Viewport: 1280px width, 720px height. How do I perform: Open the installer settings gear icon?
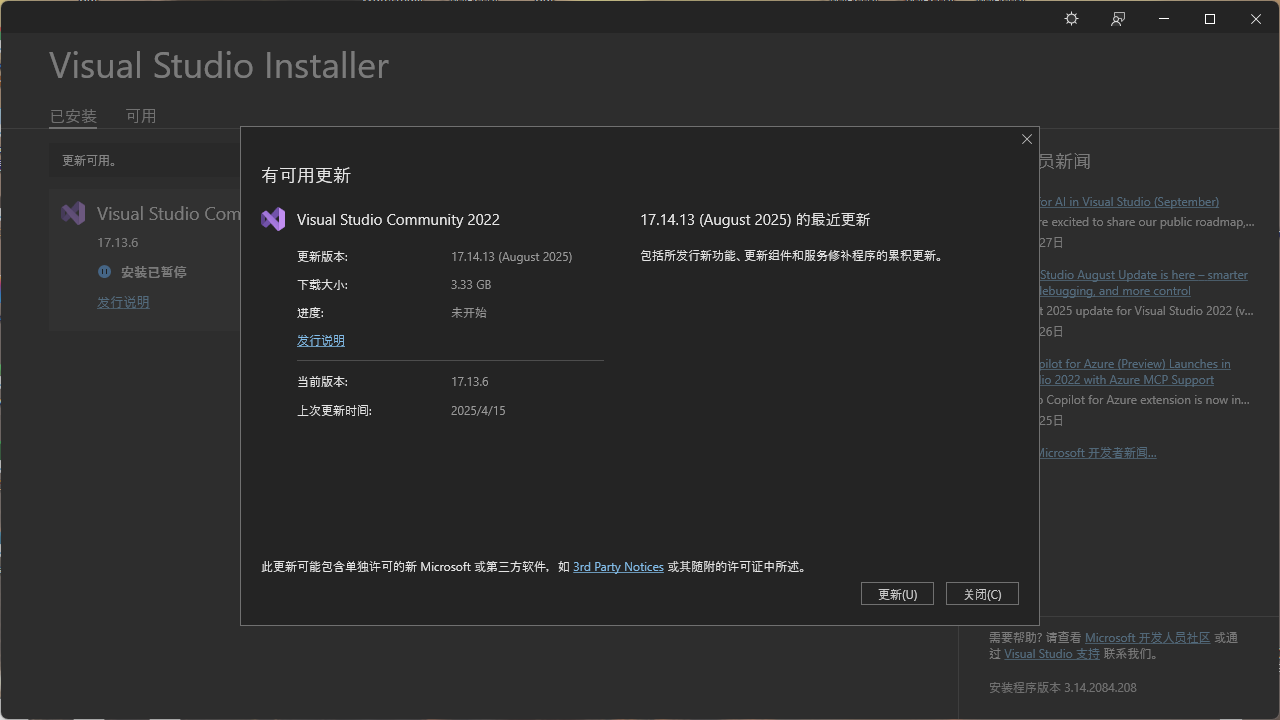(x=1071, y=19)
